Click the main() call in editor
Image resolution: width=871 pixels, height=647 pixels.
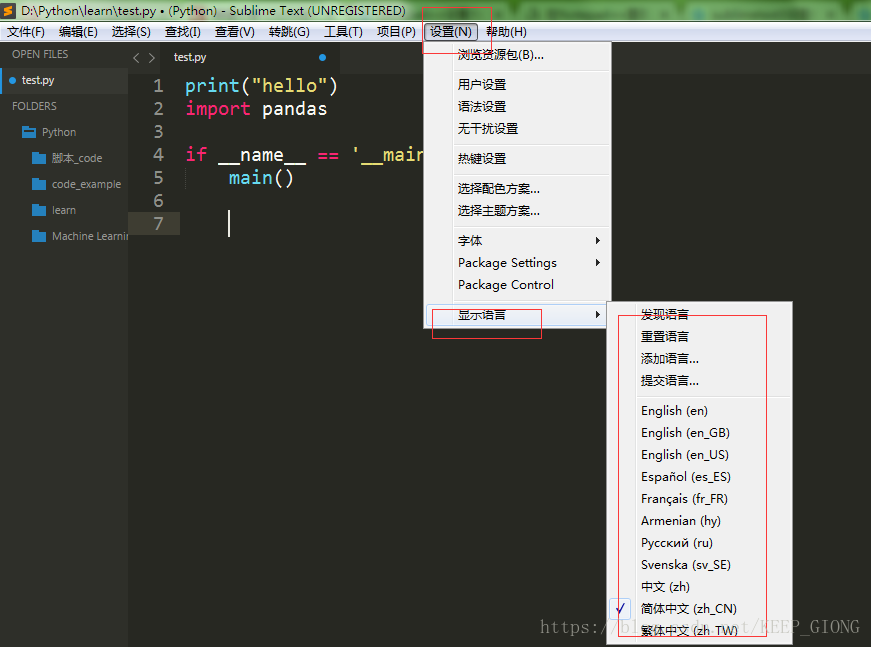(261, 178)
